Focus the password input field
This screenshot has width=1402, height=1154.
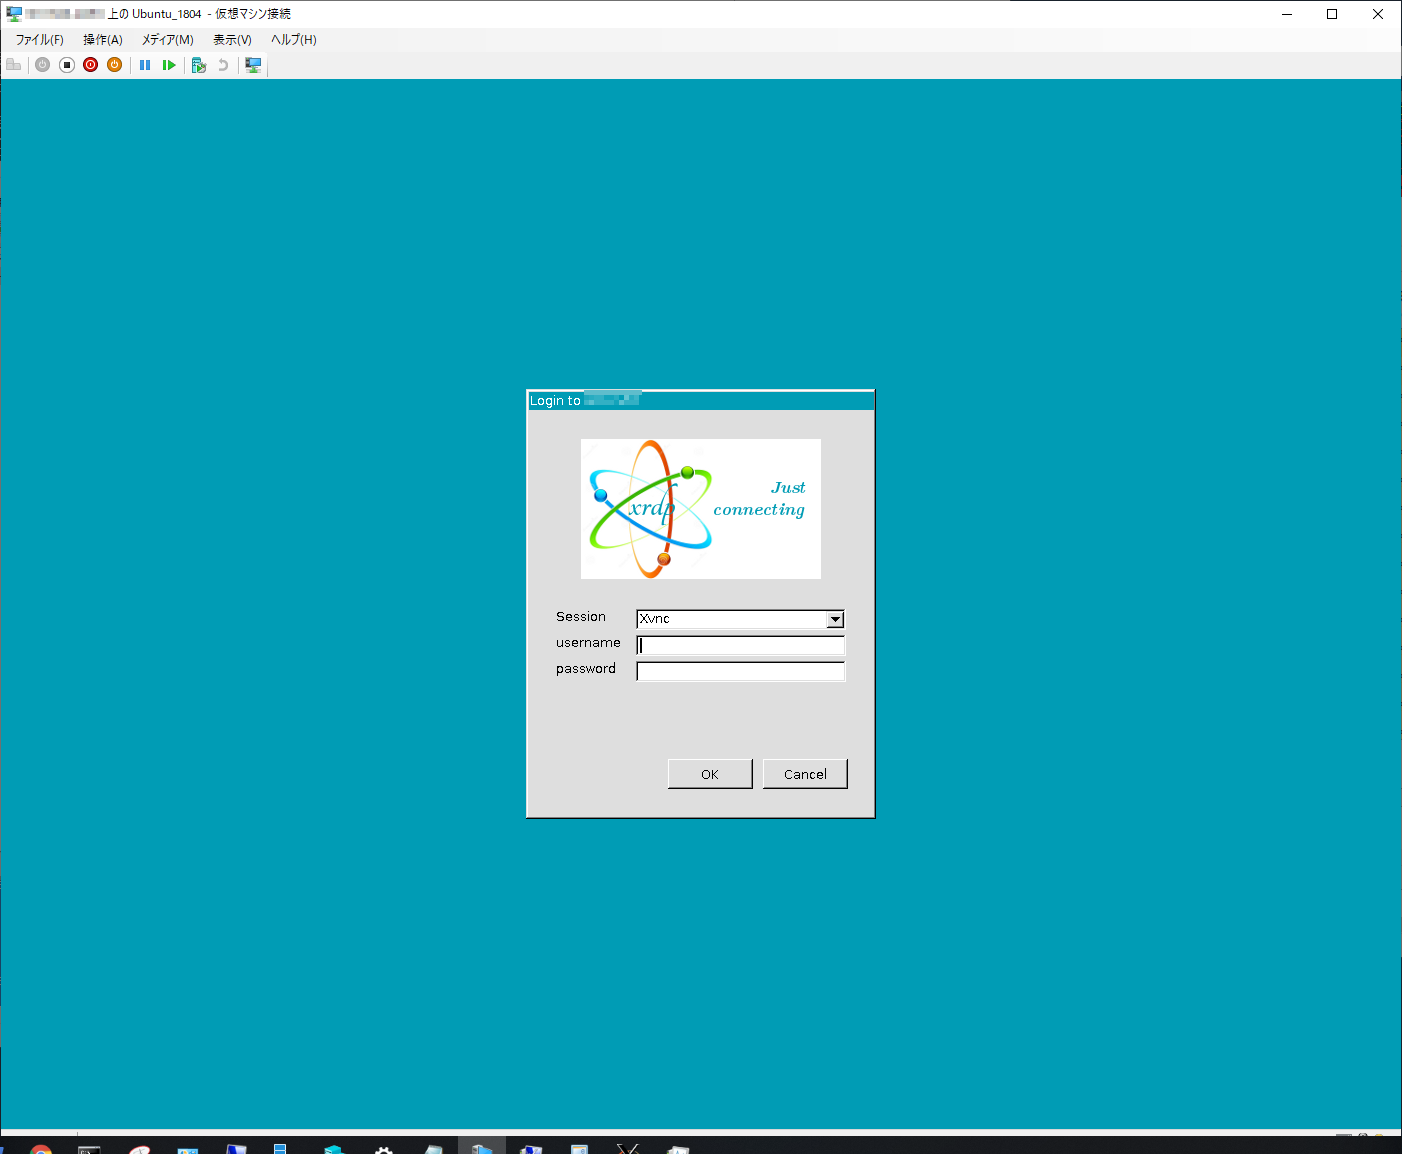741,671
